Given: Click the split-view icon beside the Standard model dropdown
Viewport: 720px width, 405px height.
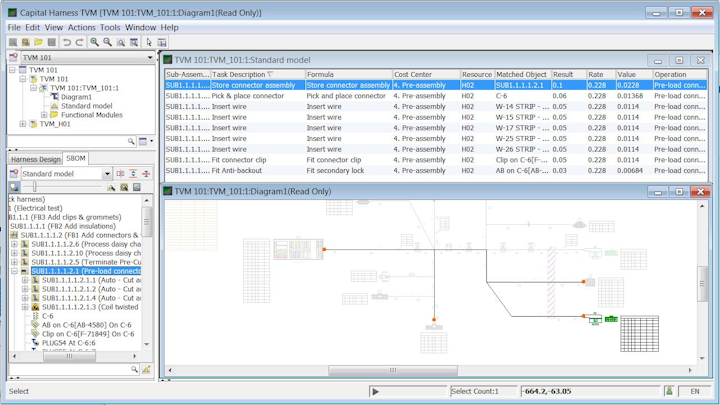Looking at the screenshot, I should [120, 174].
